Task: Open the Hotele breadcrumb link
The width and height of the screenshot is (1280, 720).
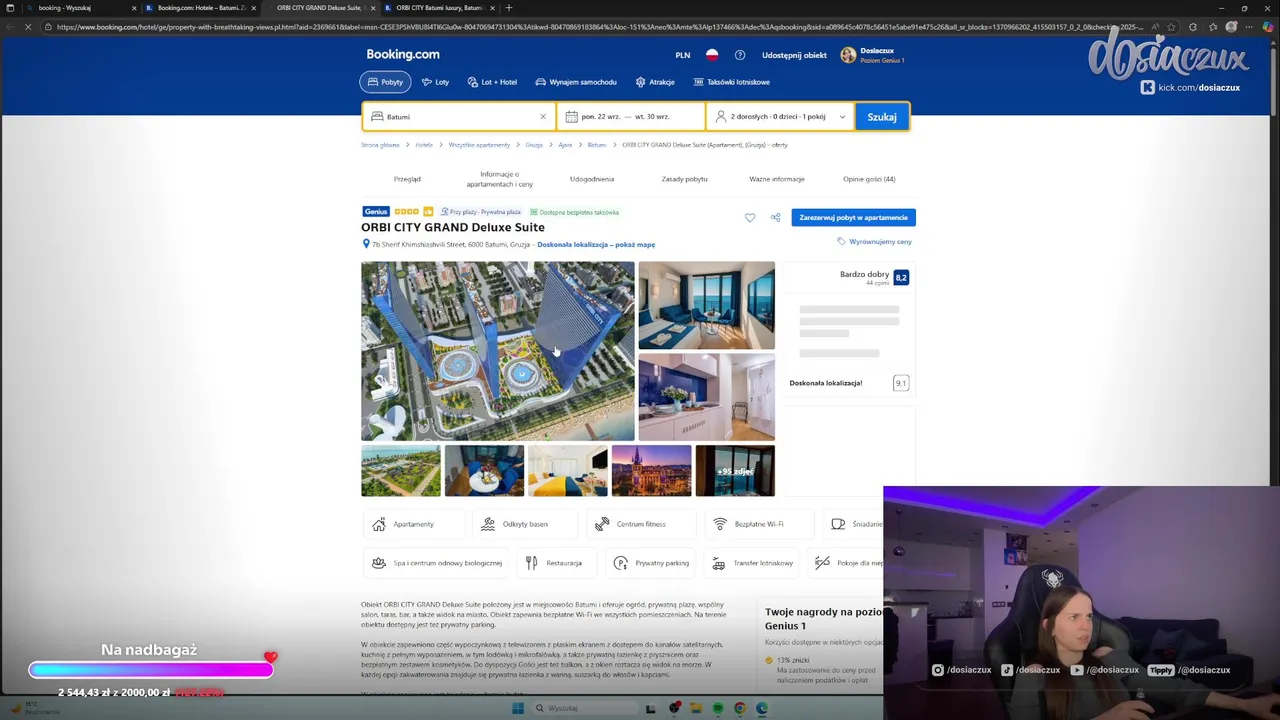Action: click(424, 145)
